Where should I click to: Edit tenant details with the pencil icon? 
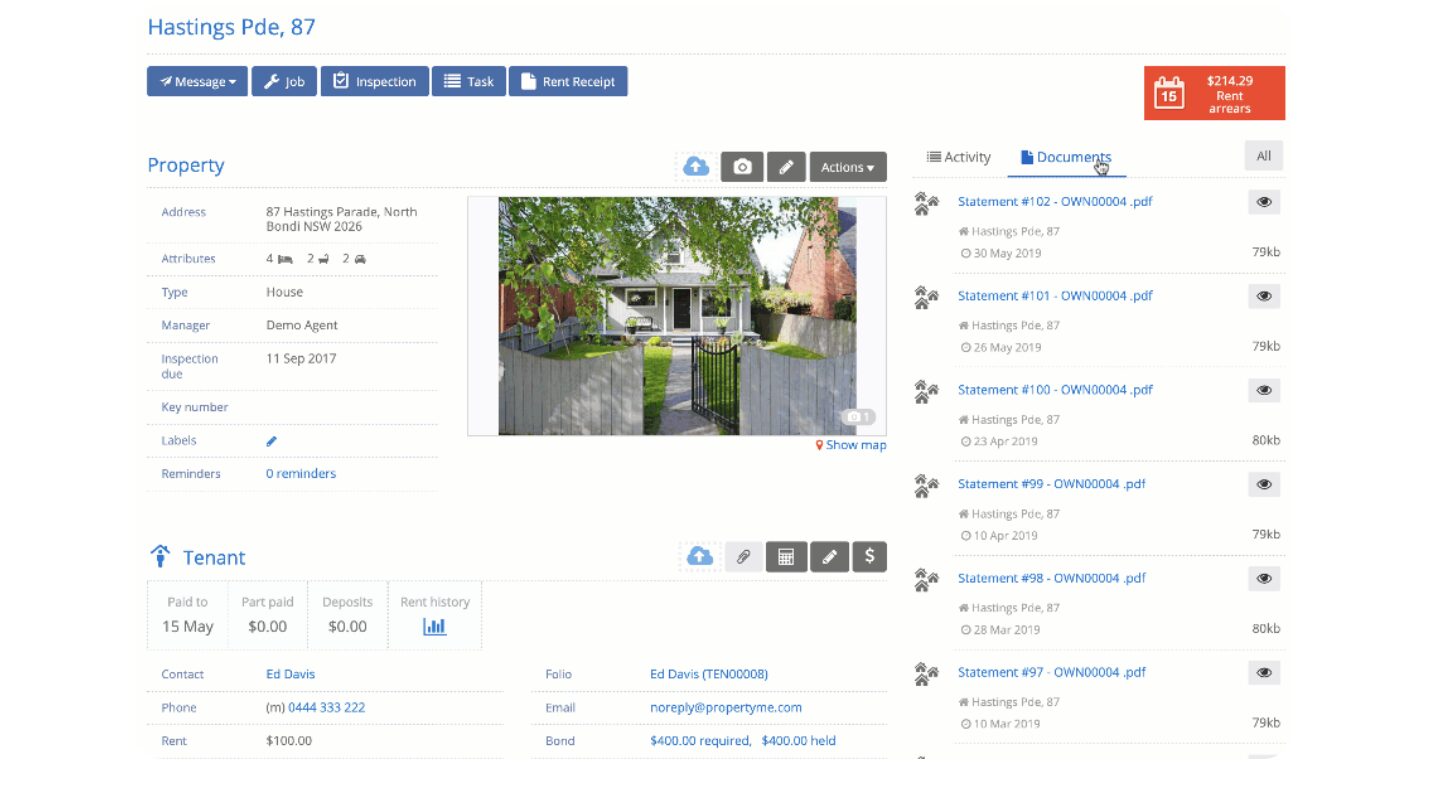pyautogui.click(x=829, y=557)
